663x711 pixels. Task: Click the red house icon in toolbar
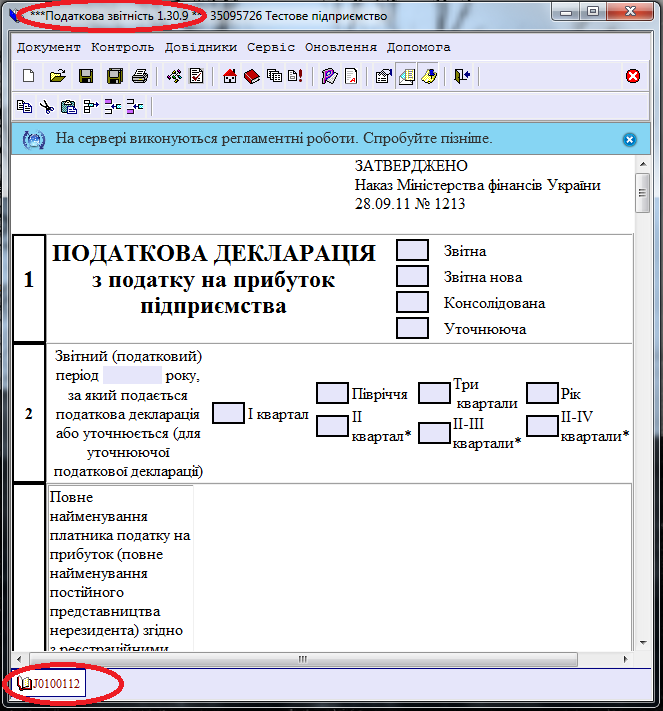230,76
